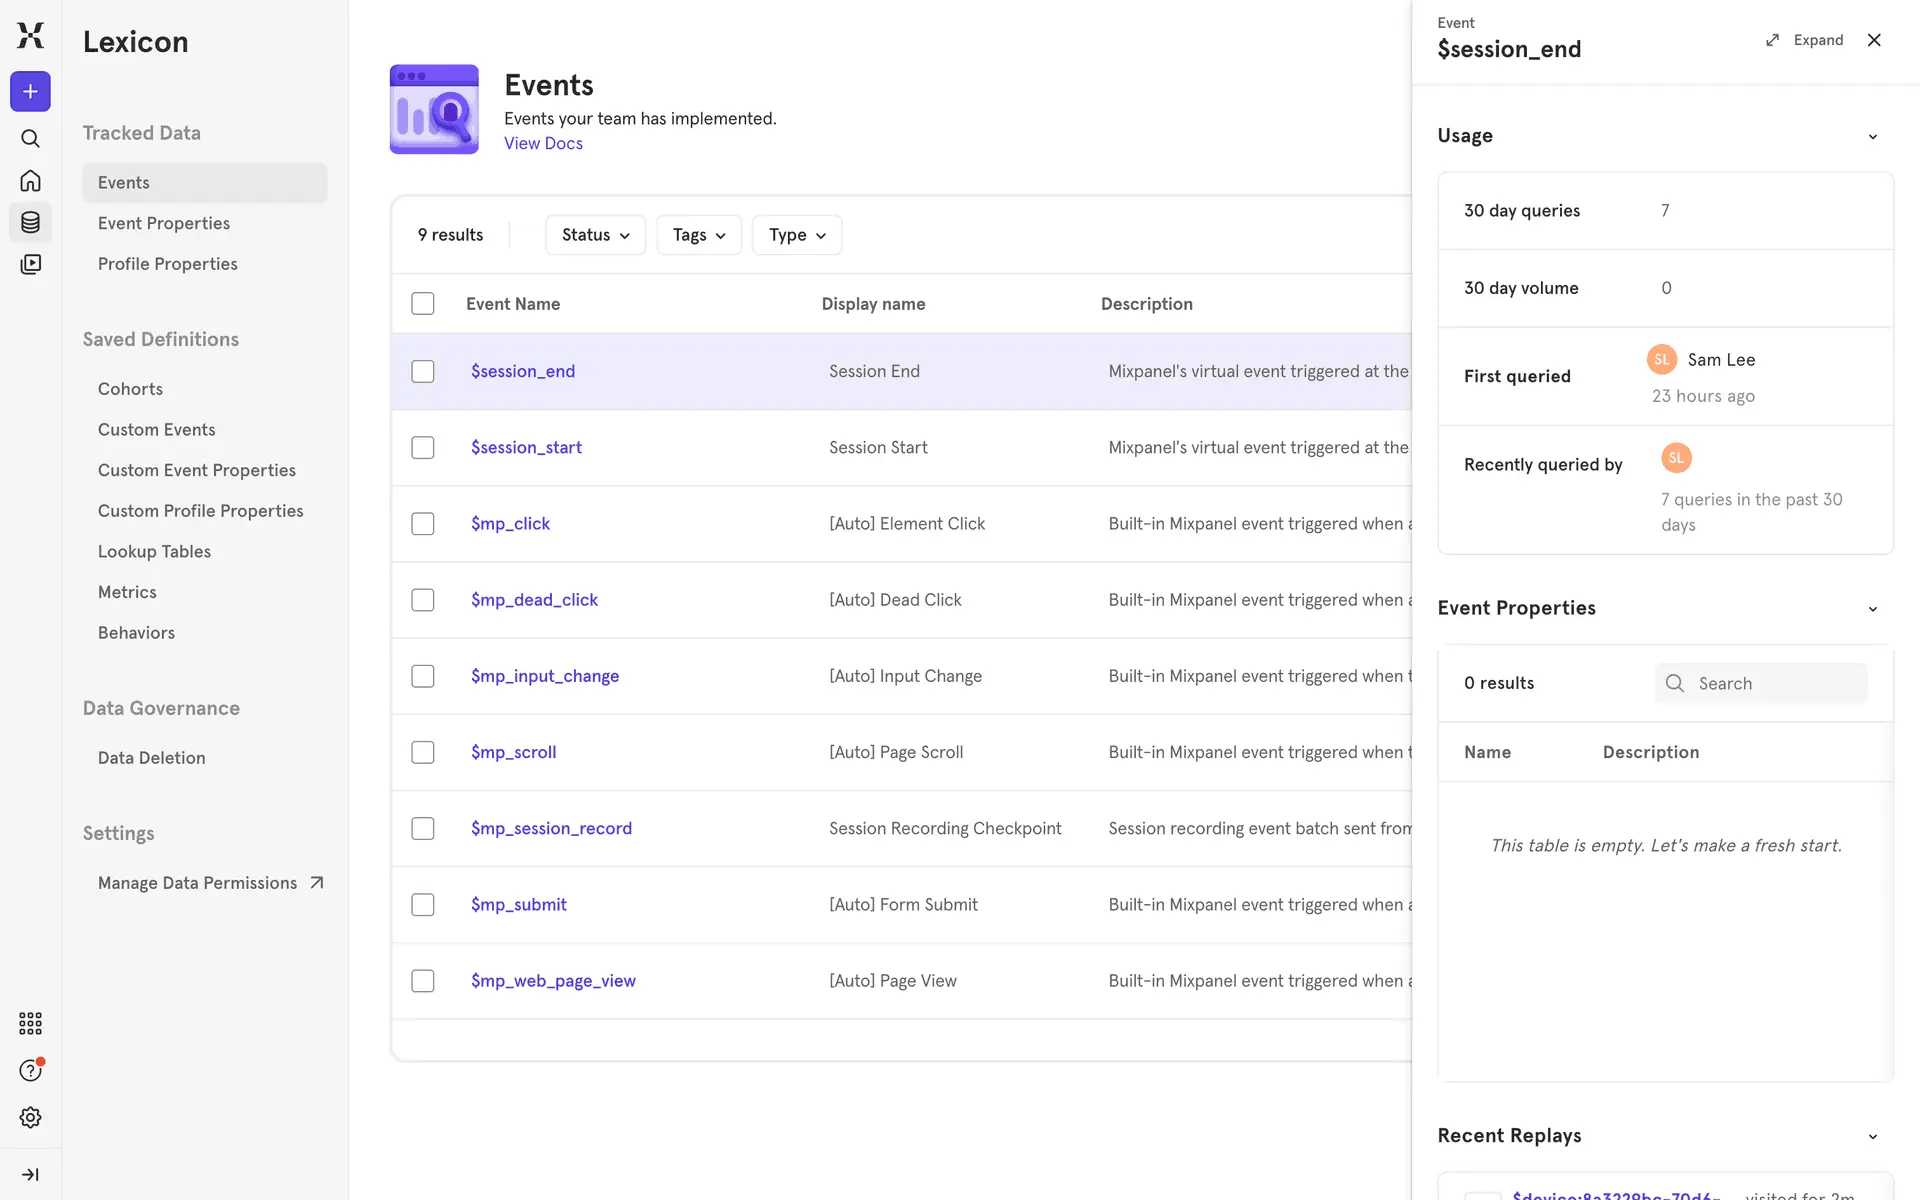Viewport: 1920px width, 1200px height.
Task: Expand the collapsed sidebar arrow icon
Action: point(30,1174)
